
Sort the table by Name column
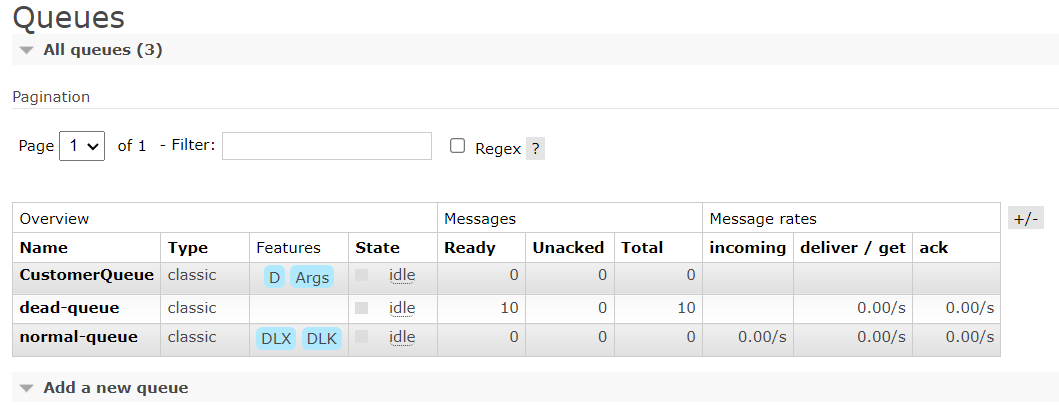point(44,248)
